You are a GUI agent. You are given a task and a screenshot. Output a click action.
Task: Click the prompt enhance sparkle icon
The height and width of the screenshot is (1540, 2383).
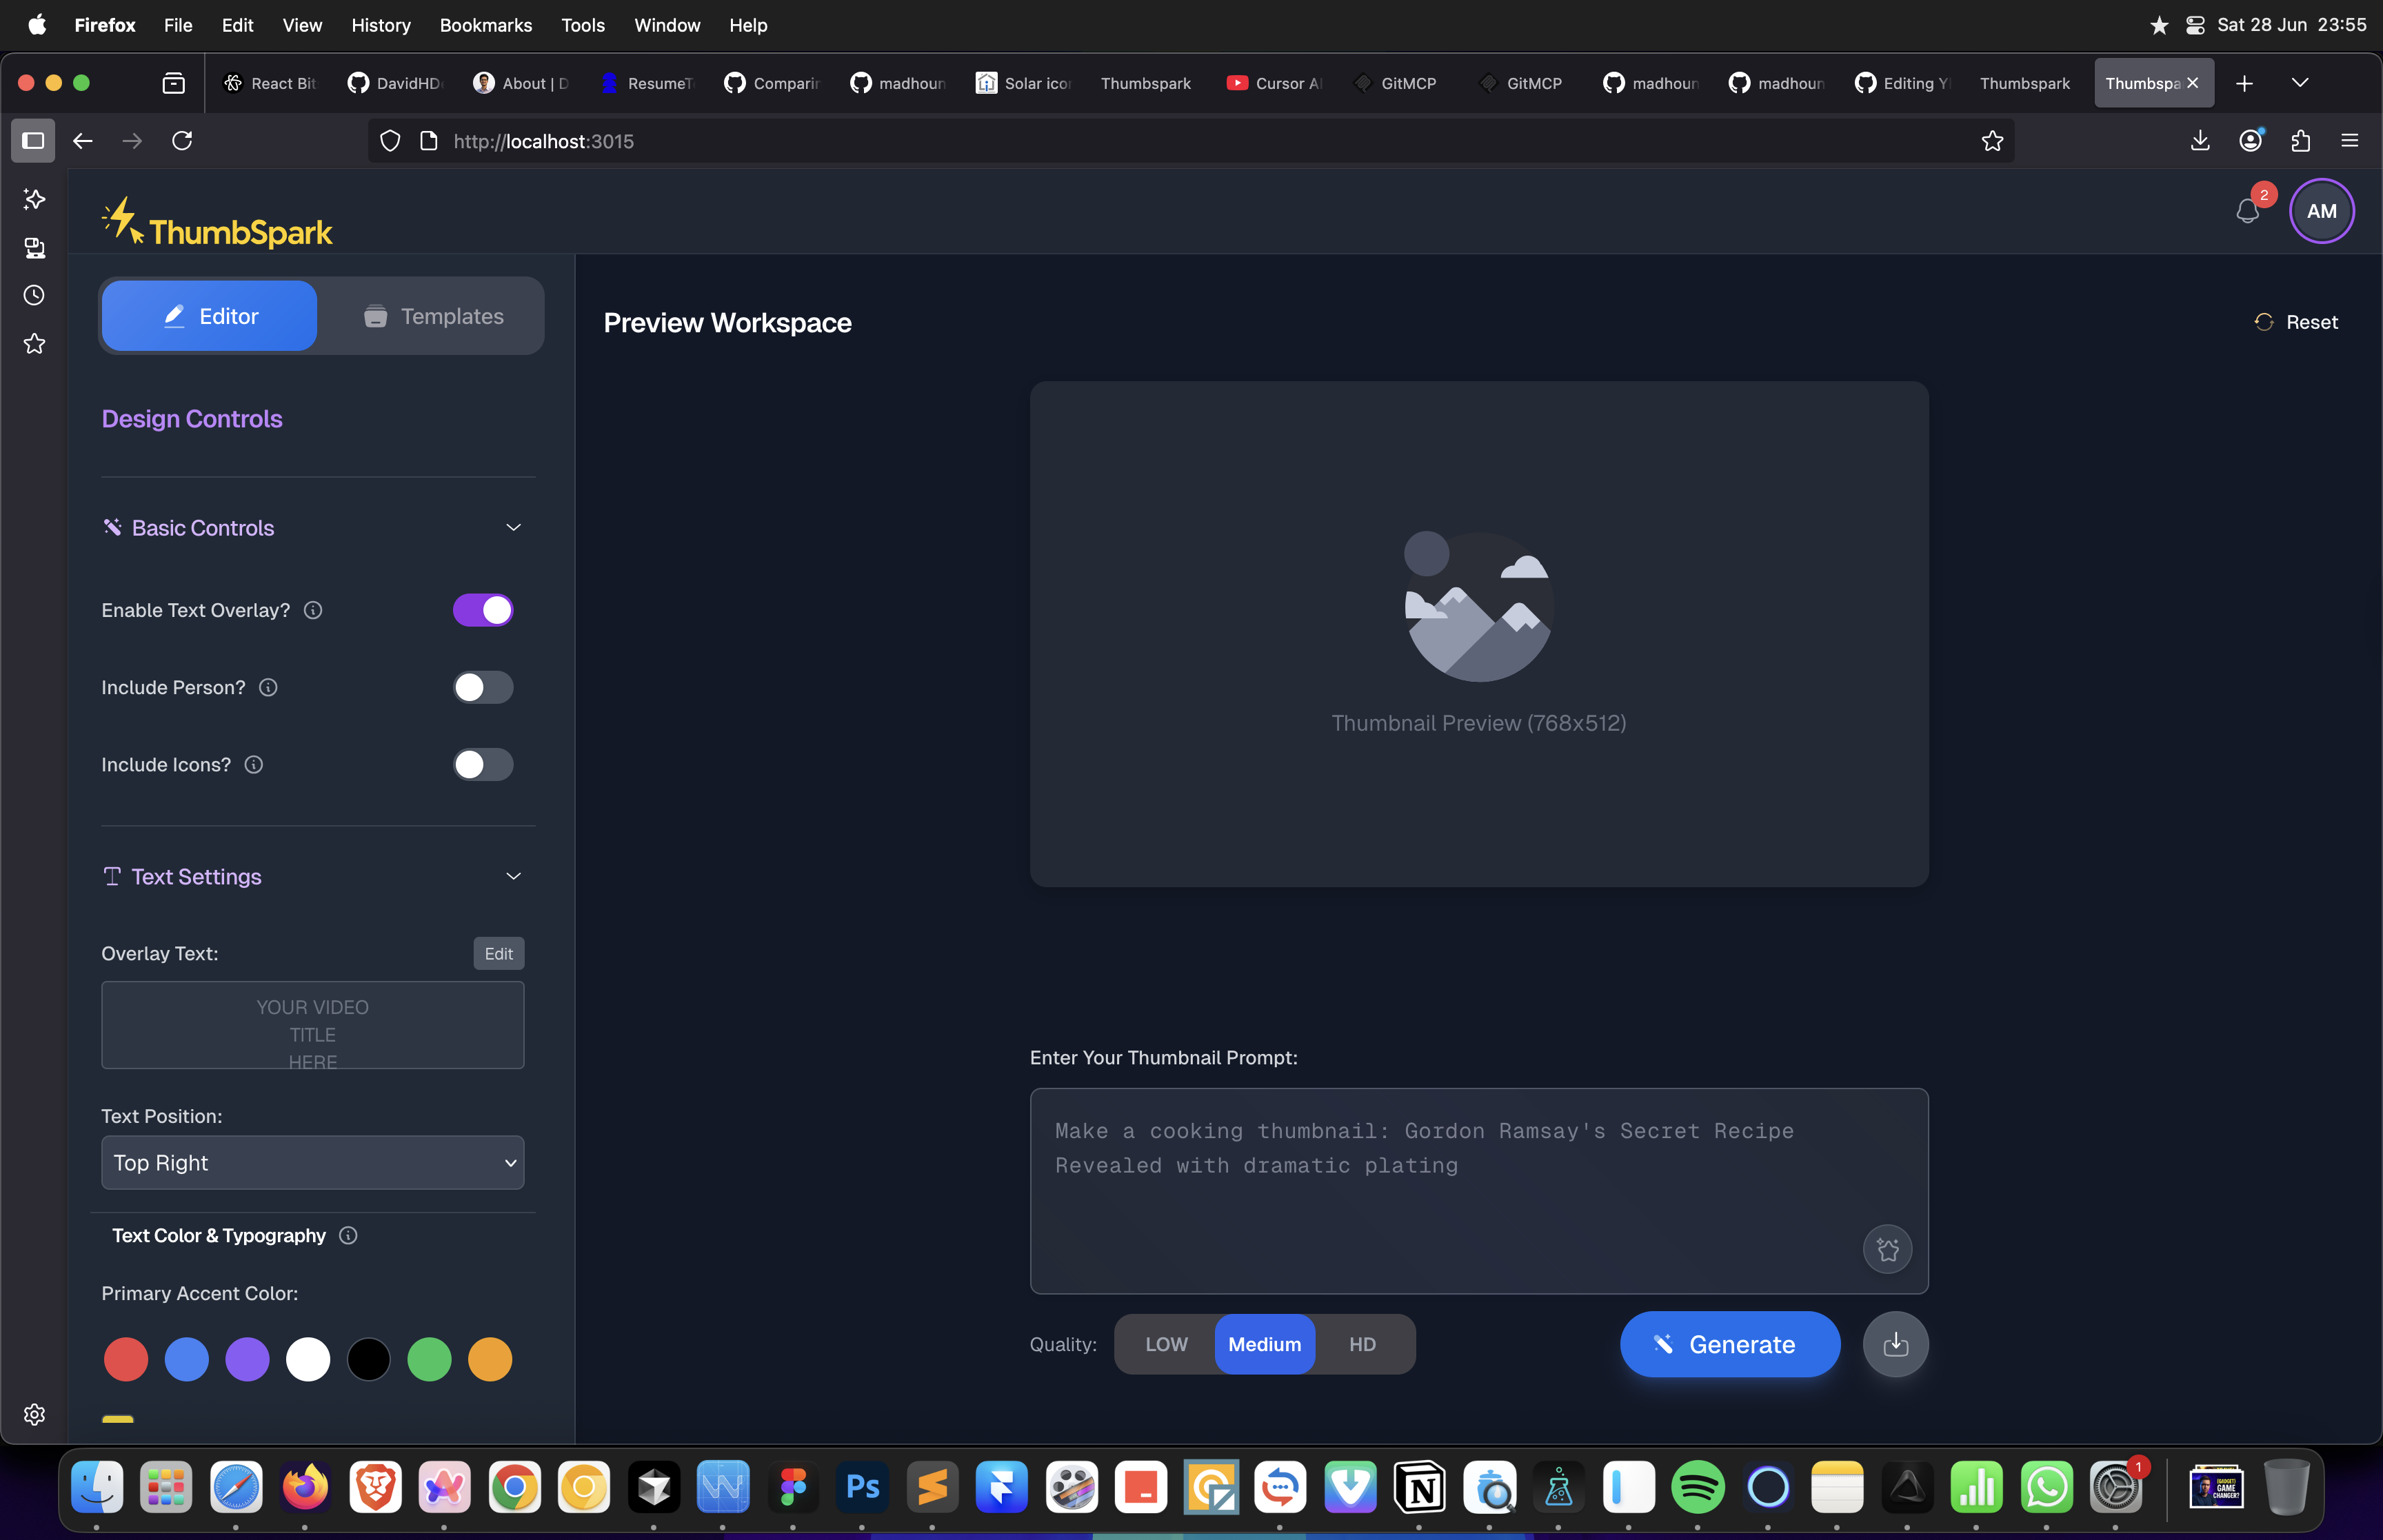pyautogui.click(x=1887, y=1249)
